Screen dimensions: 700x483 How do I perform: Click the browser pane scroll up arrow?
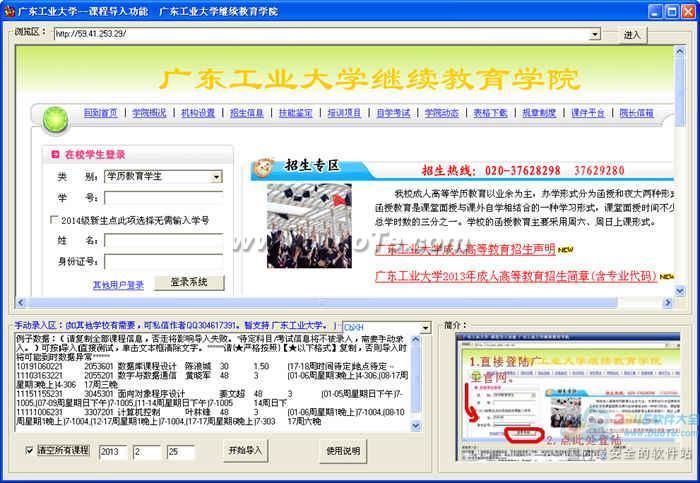coord(679,51)
